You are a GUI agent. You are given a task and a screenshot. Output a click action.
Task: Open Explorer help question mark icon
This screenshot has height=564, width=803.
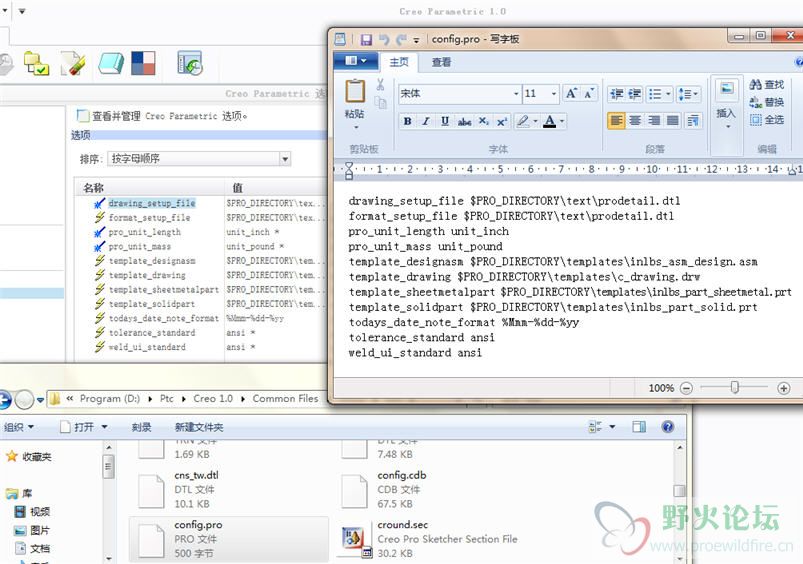tap(667, 427)
